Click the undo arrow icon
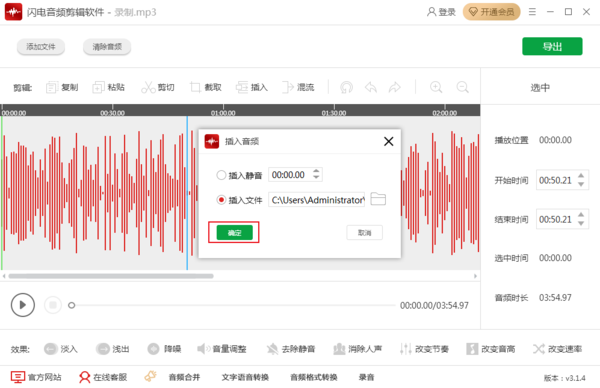The height and width of the screenshot is (388, 600). (370, 87)
